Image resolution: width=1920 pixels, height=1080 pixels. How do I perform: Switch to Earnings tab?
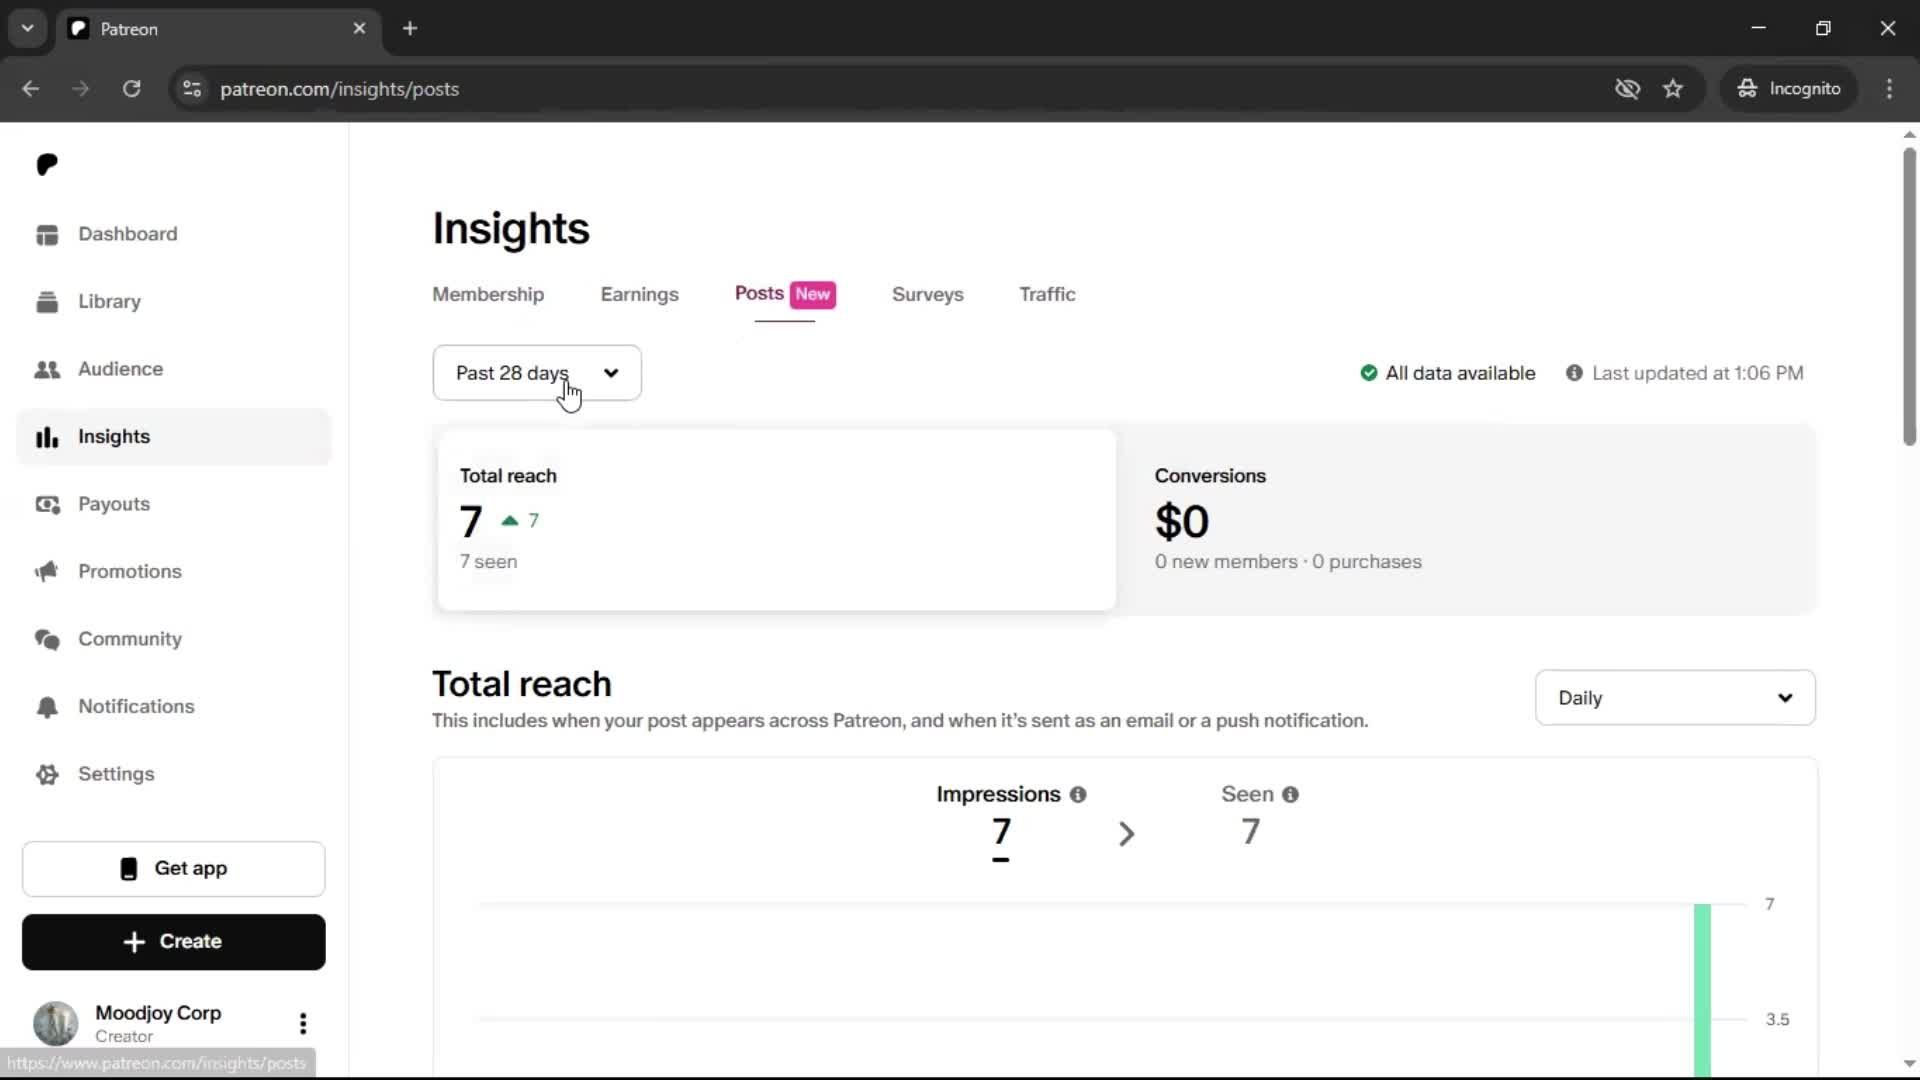(x=639, y=295)
